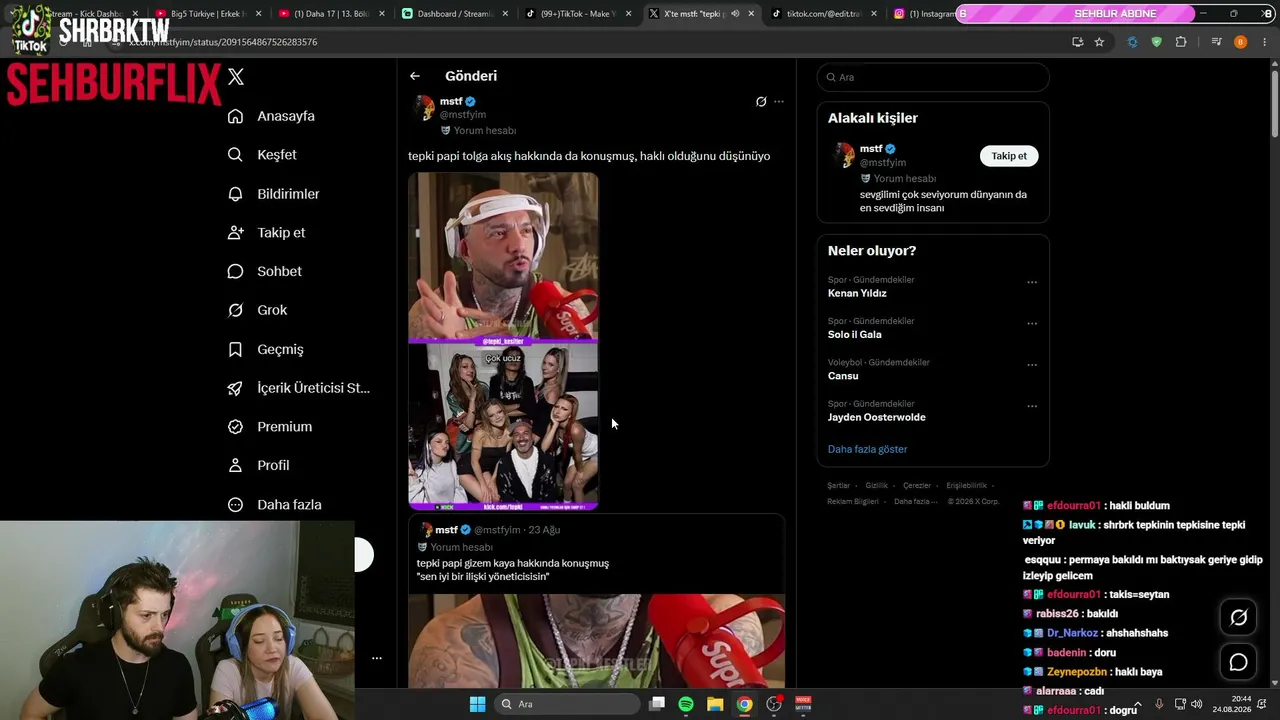Image resolution: width=1280 pixels, height=720 pixels.
Task: Switch to the Dashboard Stream tab
Action: 455,14
